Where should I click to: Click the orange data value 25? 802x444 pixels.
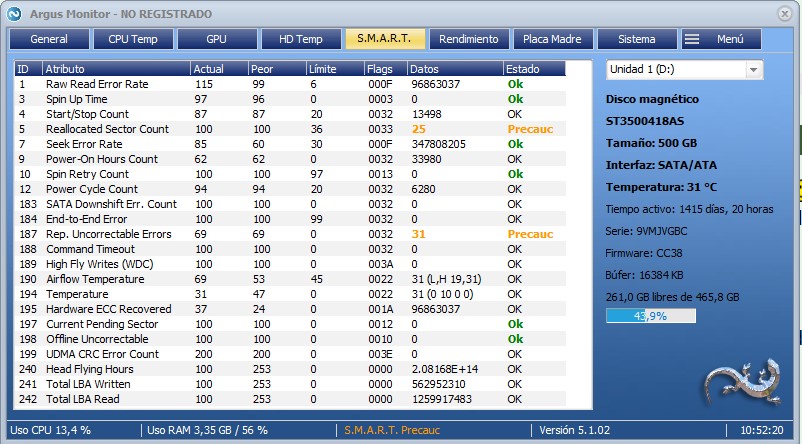(419, 129)
